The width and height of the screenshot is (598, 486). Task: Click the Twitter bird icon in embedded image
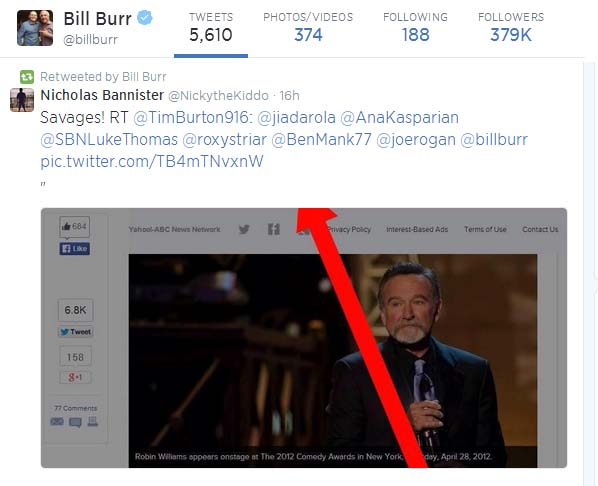click(x=244, y=229)
